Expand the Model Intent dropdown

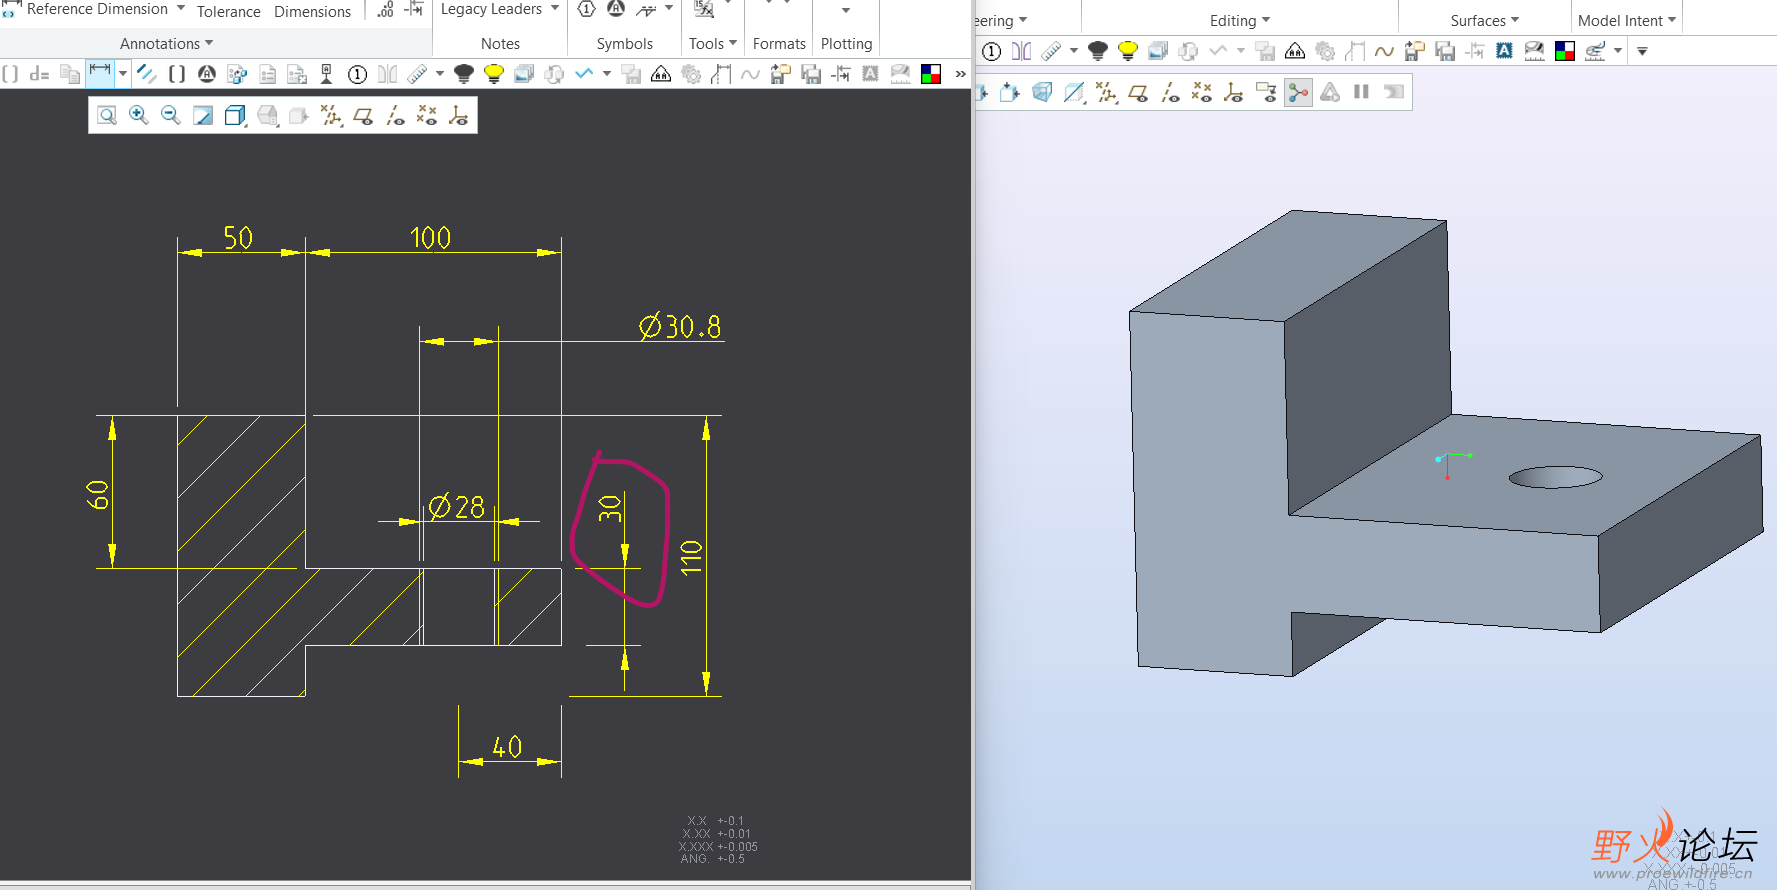[1626, 21]
